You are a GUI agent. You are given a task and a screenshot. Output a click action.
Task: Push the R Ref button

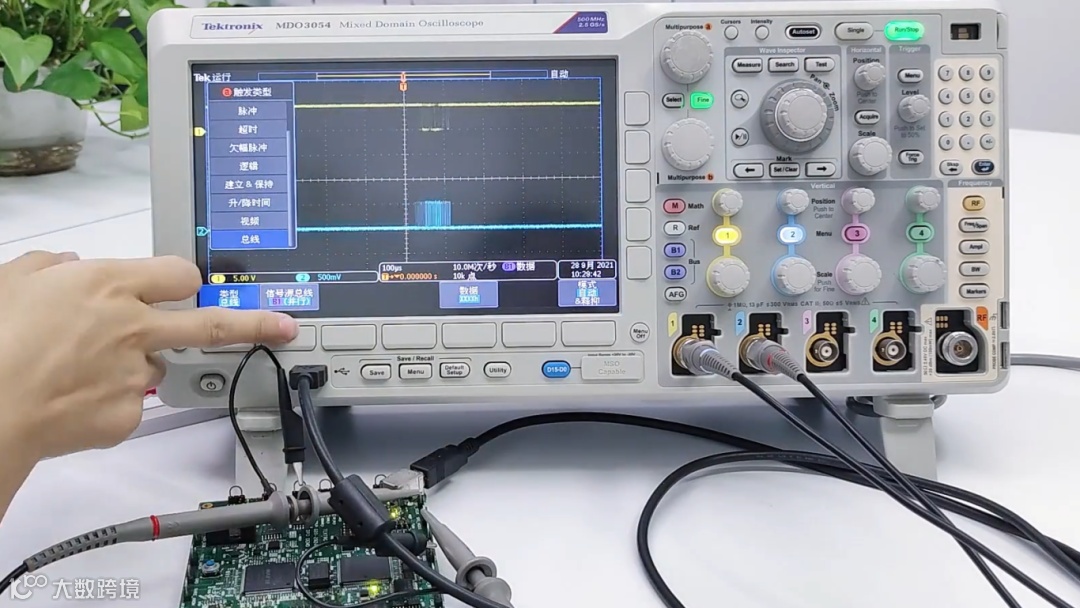pos(674,228)
